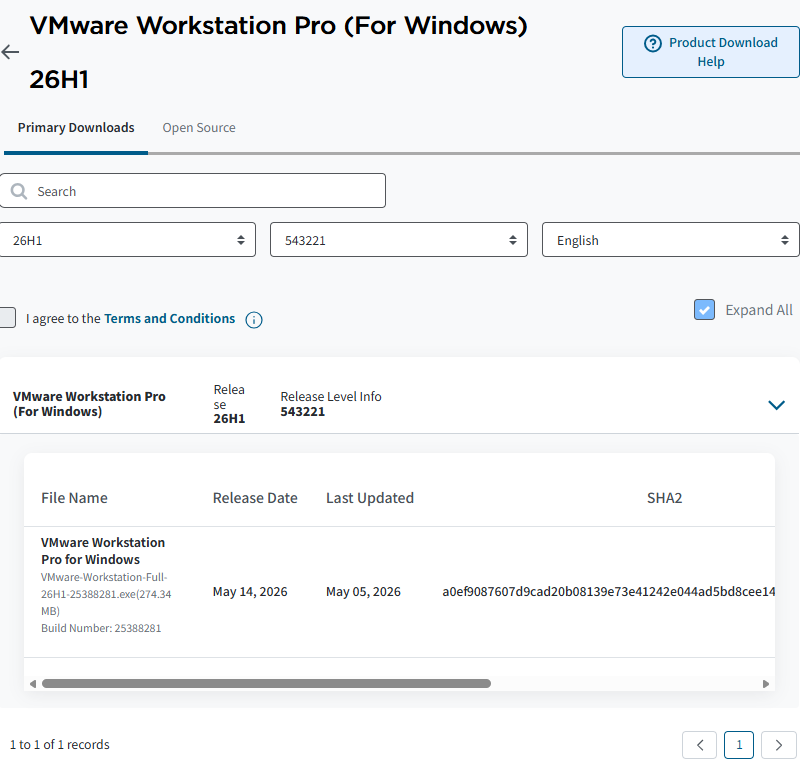Click the May 05, 2026 last updated date

363,592
